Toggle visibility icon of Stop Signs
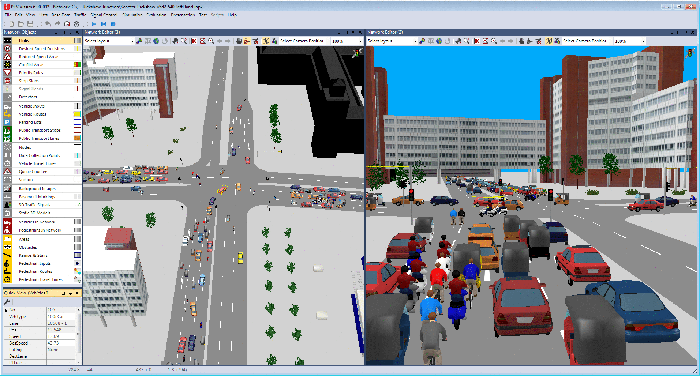700x376 pixels. (7, 81)
